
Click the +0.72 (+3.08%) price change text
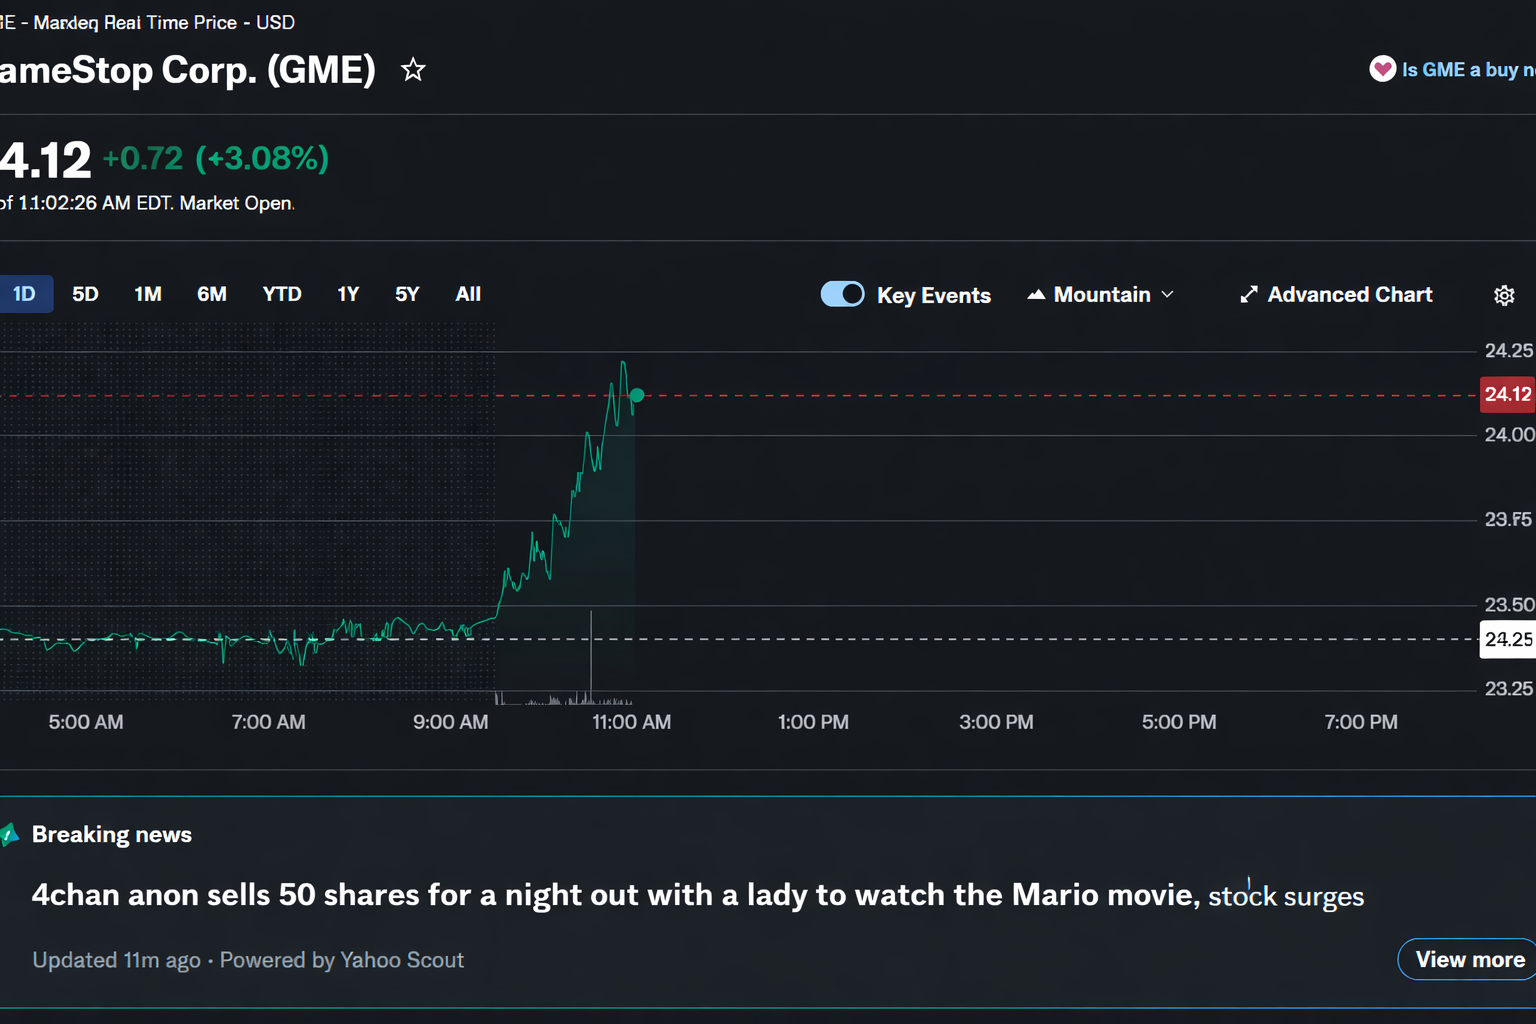pyautogui.click(x=216, y=158)
